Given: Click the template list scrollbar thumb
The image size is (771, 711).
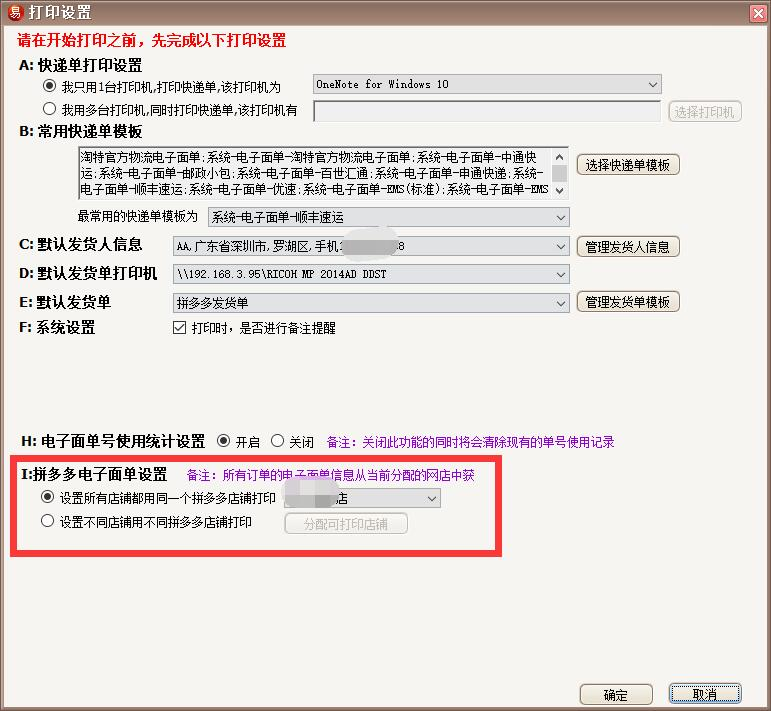Looking at the screenshot, I should [559, 174].
